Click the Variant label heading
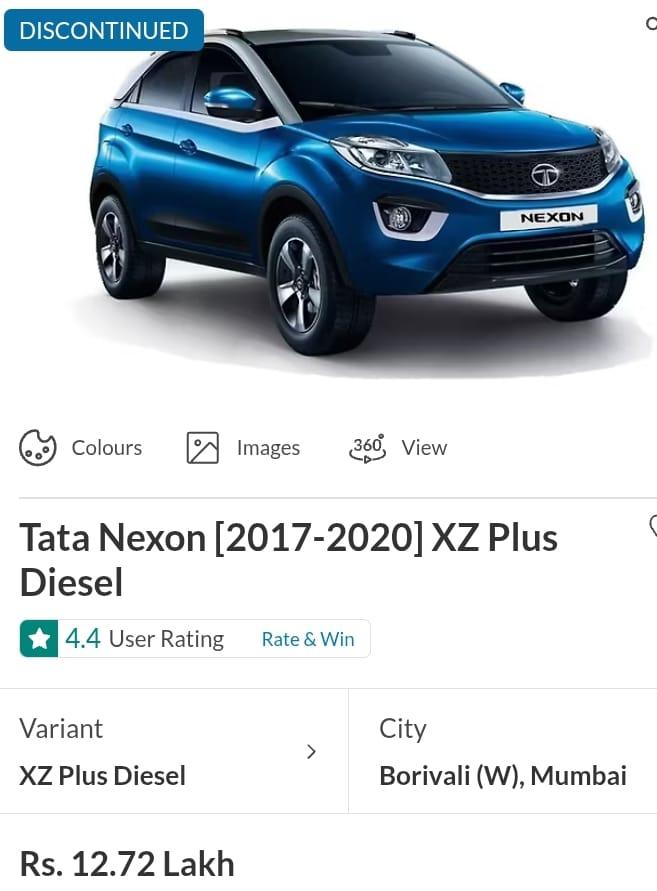This screenshot has width=657, height=891. coord(61,728)
